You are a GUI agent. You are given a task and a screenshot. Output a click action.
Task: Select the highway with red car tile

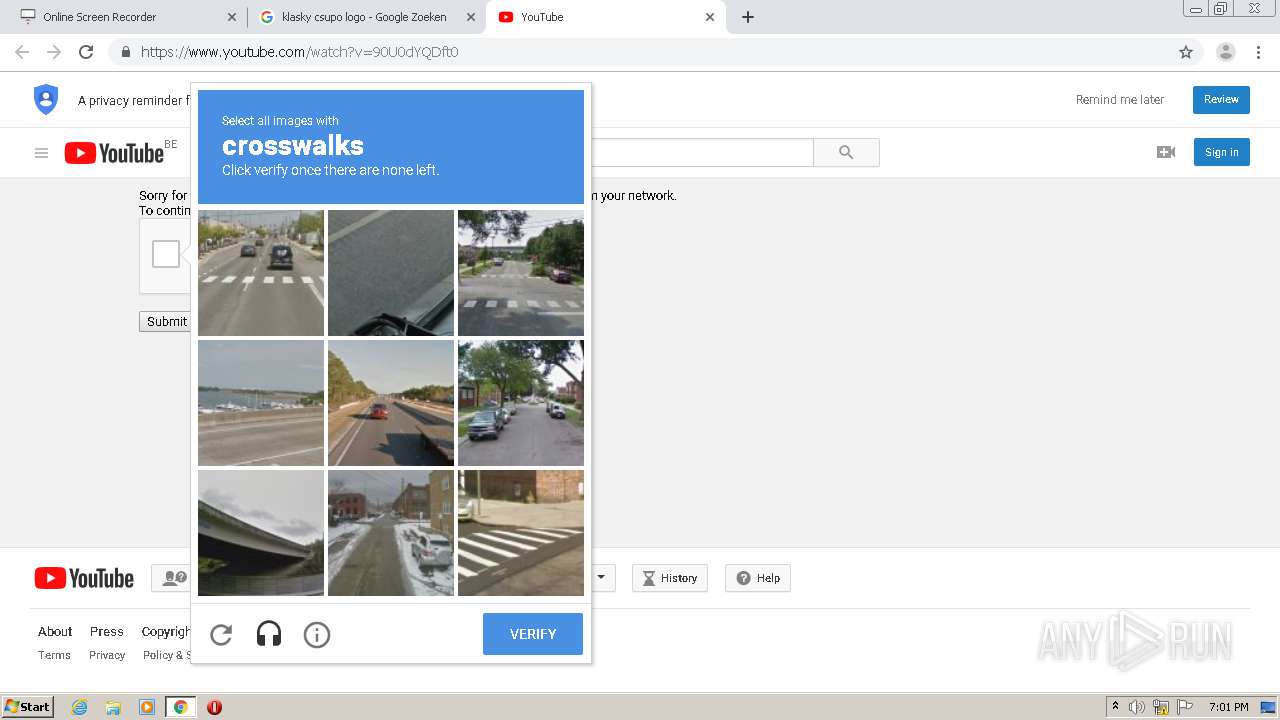[x=391, y=403]
